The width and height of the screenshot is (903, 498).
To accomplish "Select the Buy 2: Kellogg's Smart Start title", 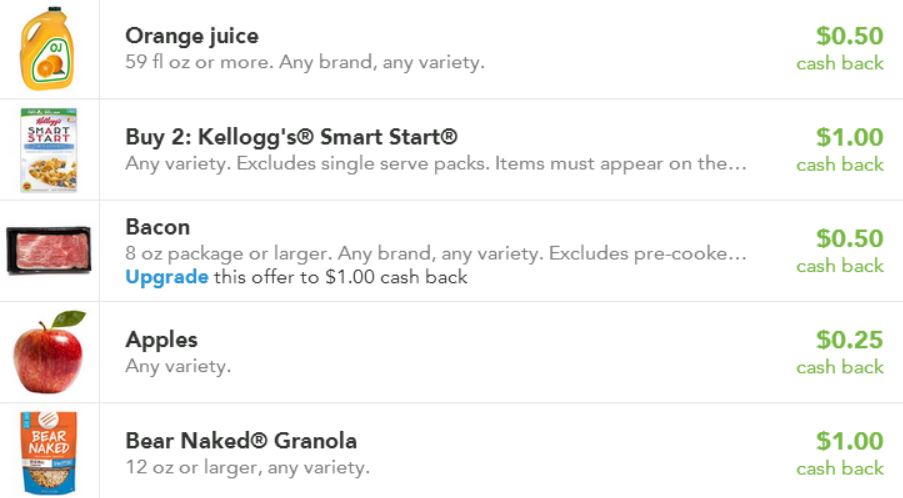I will [291, 137].
